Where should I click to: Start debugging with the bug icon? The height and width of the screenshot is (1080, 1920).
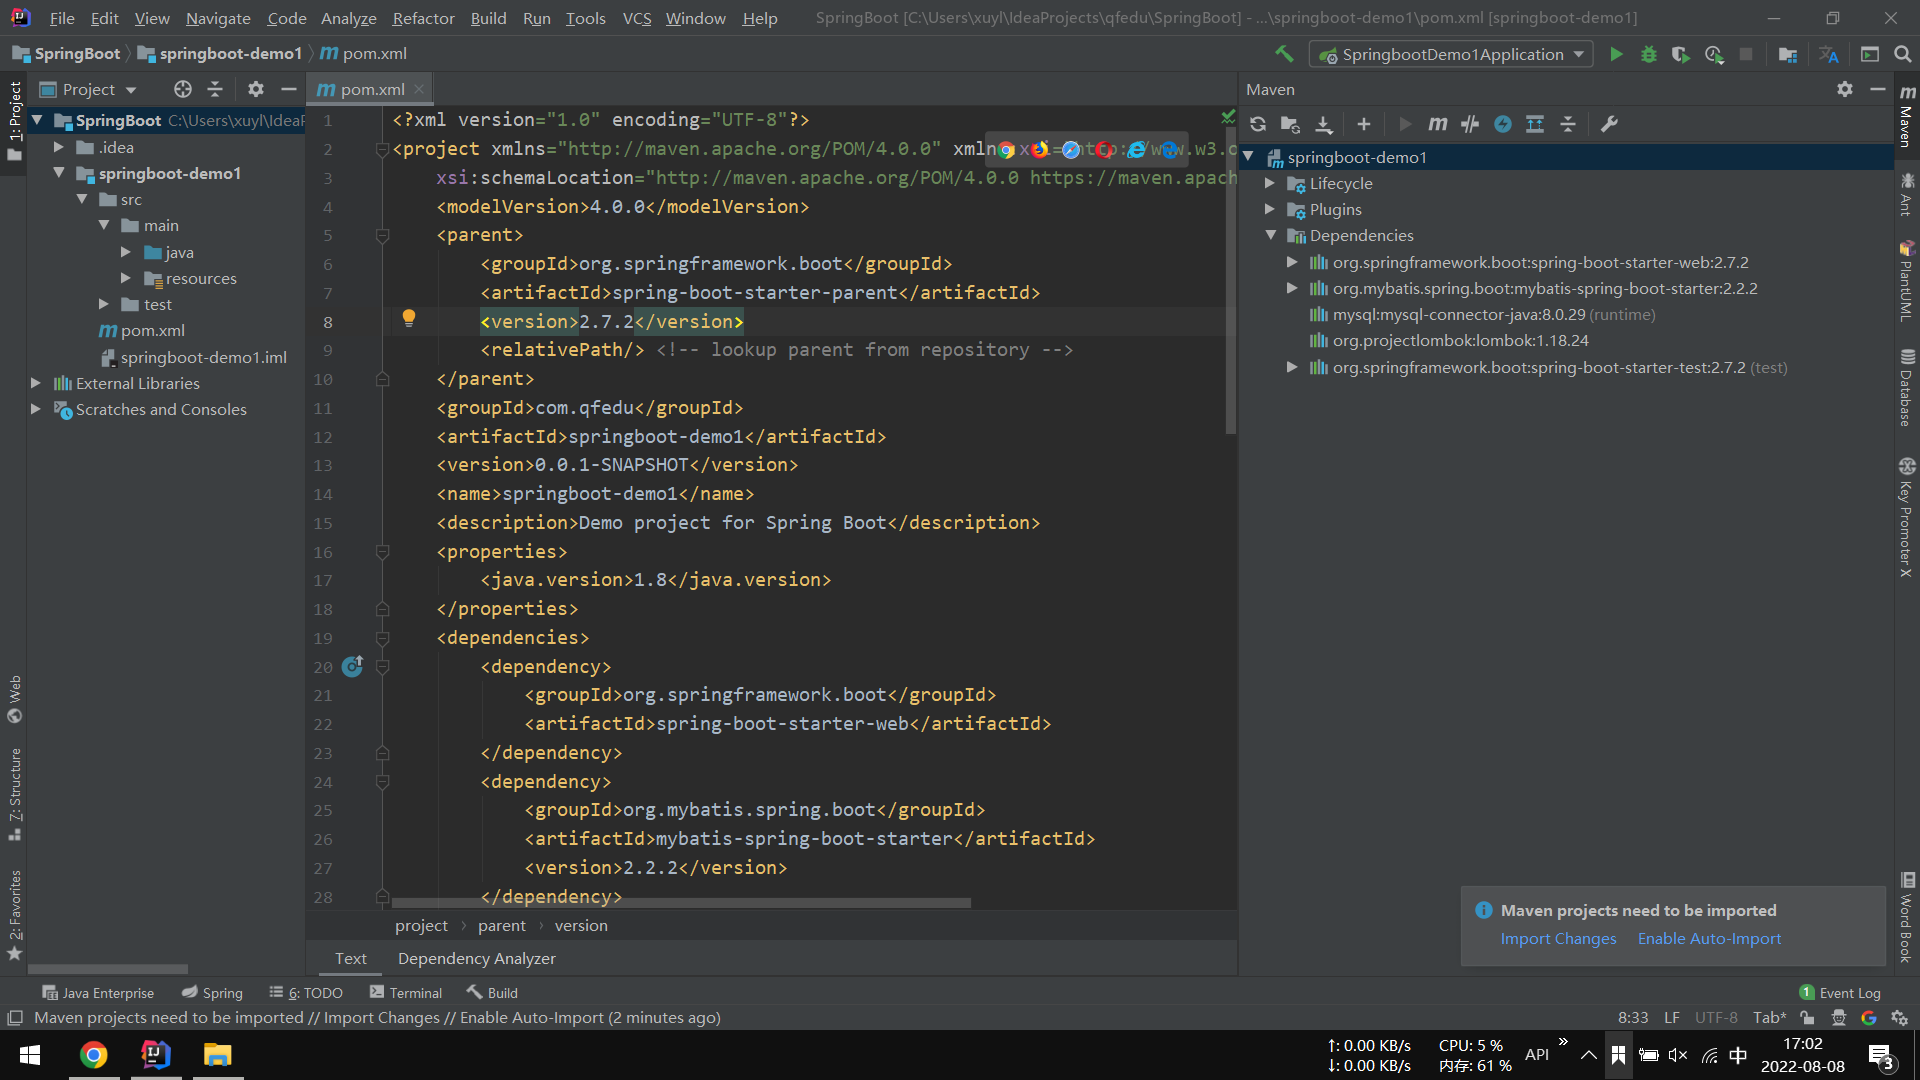pos(1648,54)
